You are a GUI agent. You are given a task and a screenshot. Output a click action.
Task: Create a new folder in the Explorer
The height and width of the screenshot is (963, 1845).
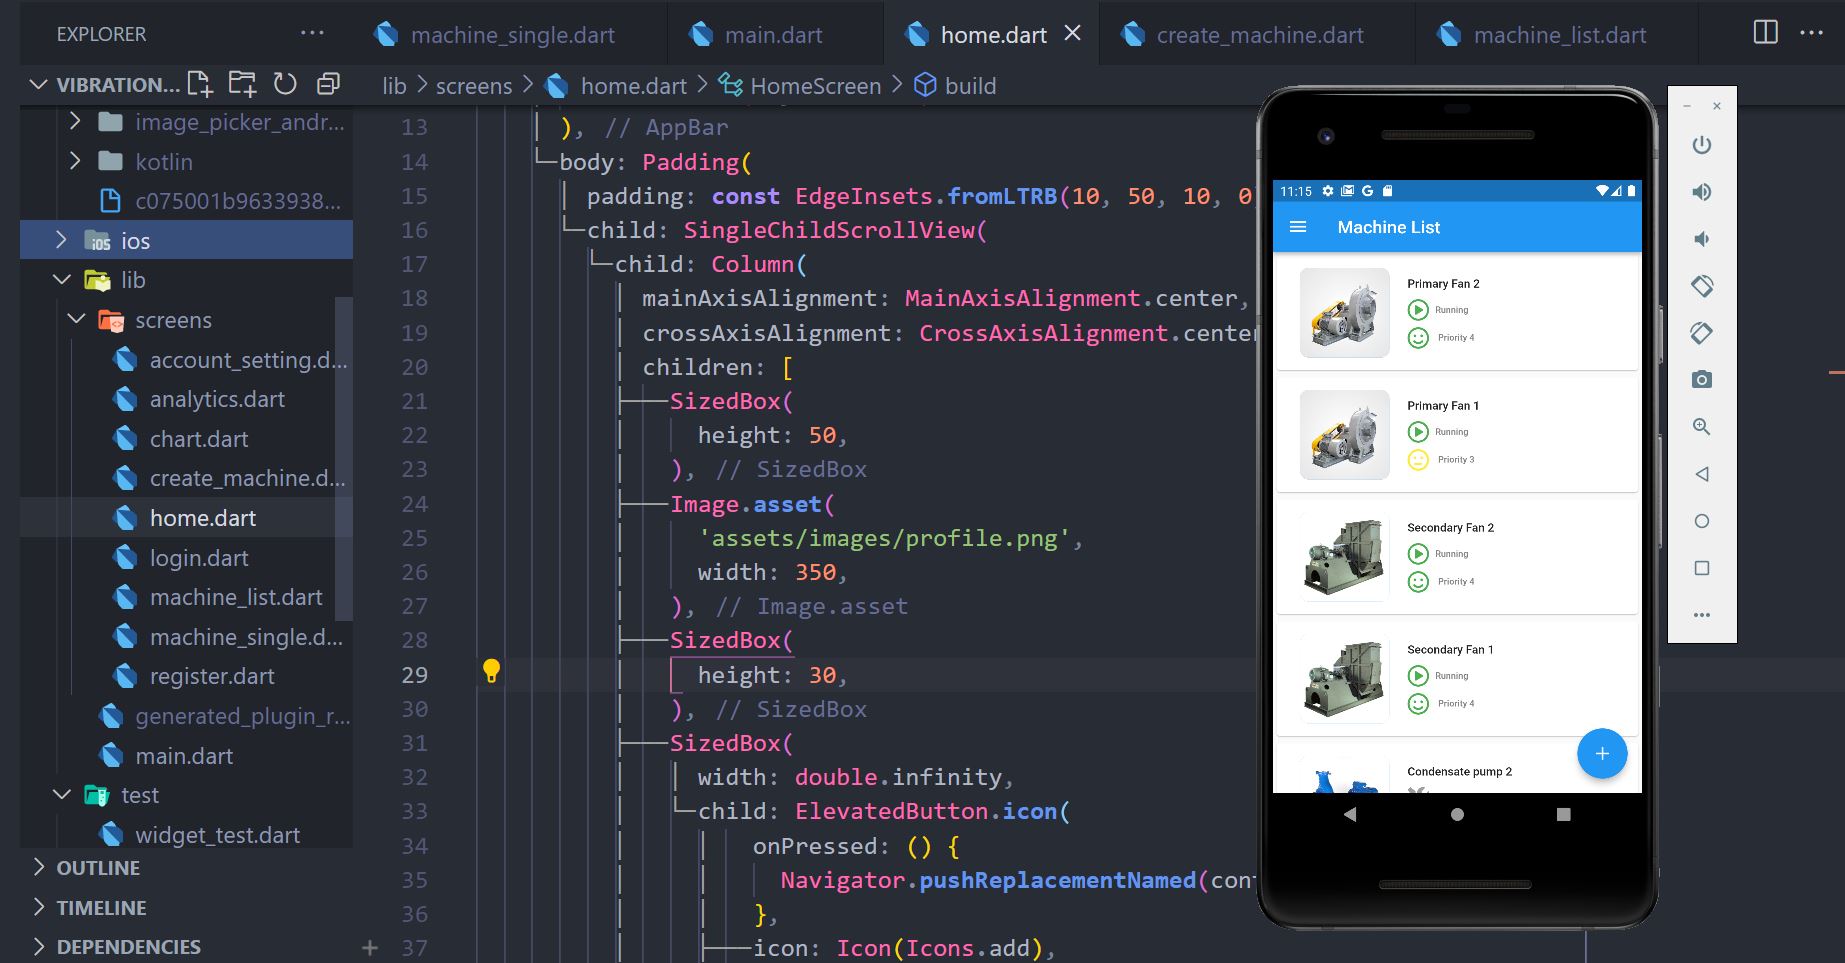click(x=242, y=85)
